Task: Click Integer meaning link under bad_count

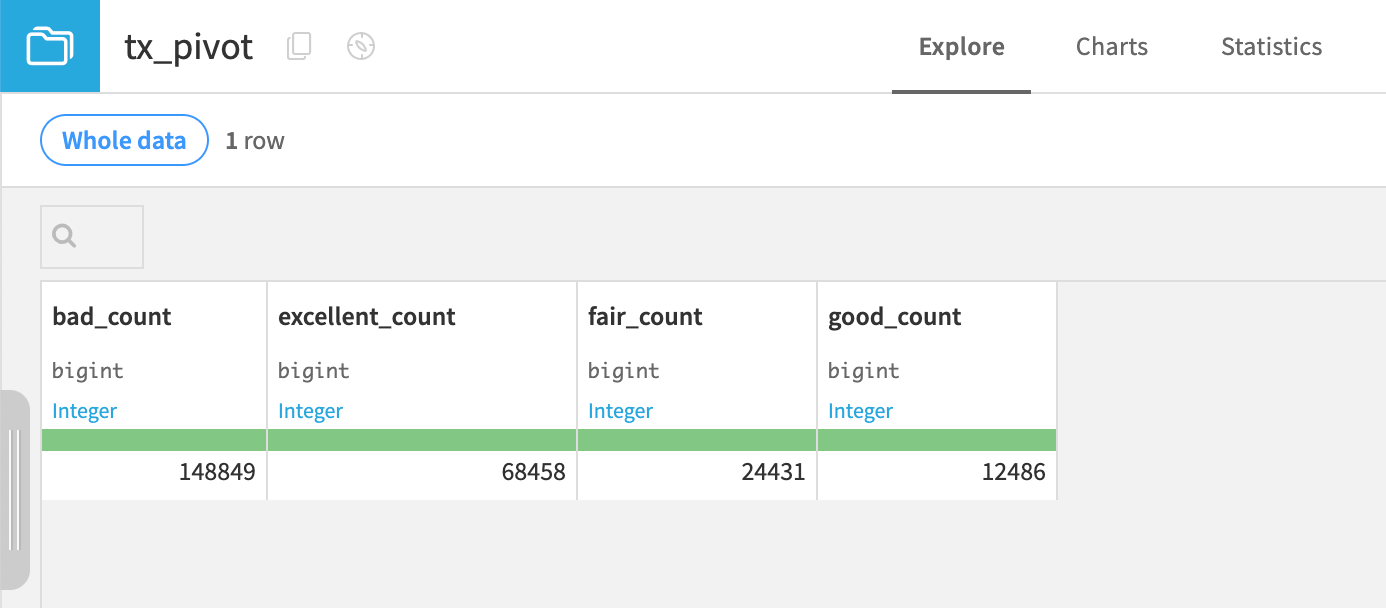Action: point(84,410)
